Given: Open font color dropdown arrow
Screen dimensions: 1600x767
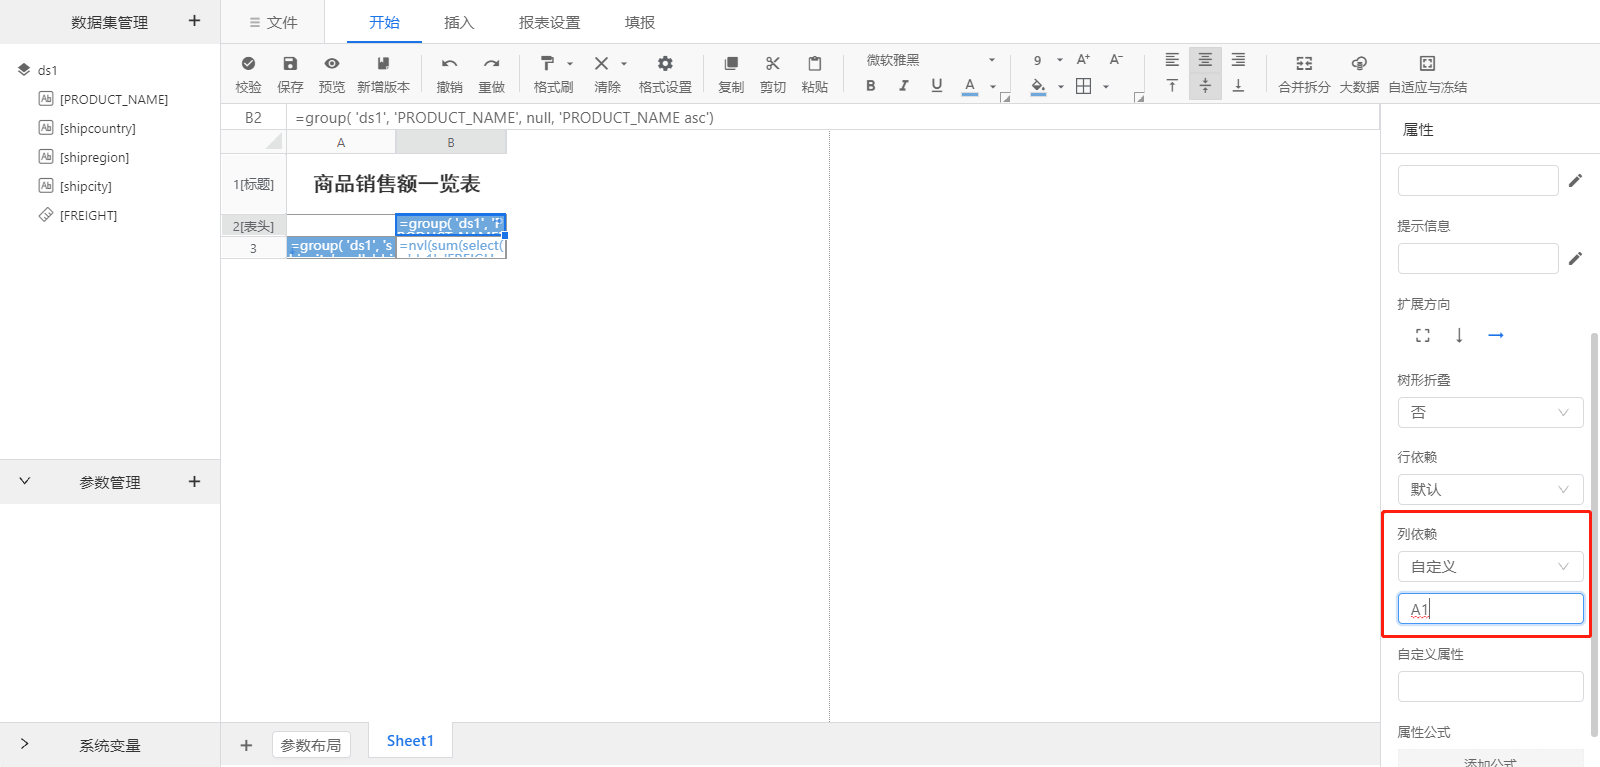Looking at the screenshot, I should (993, 87).
